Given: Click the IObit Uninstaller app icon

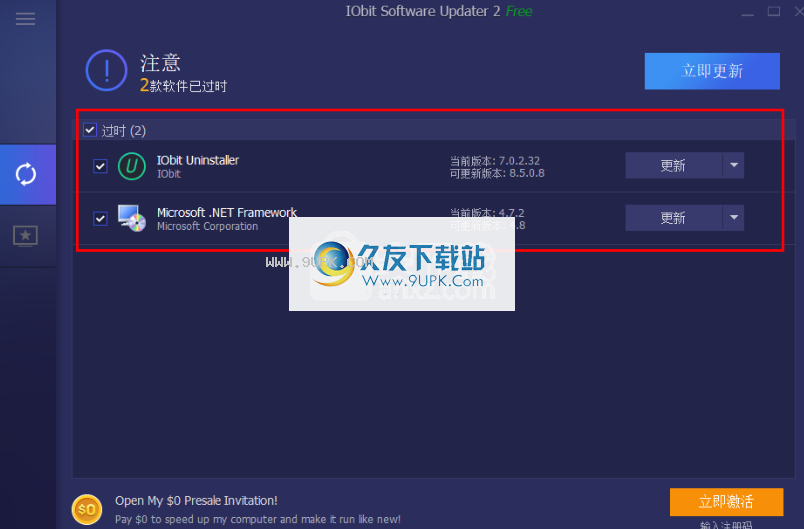Looking at the screenshot, I should 132,166.
